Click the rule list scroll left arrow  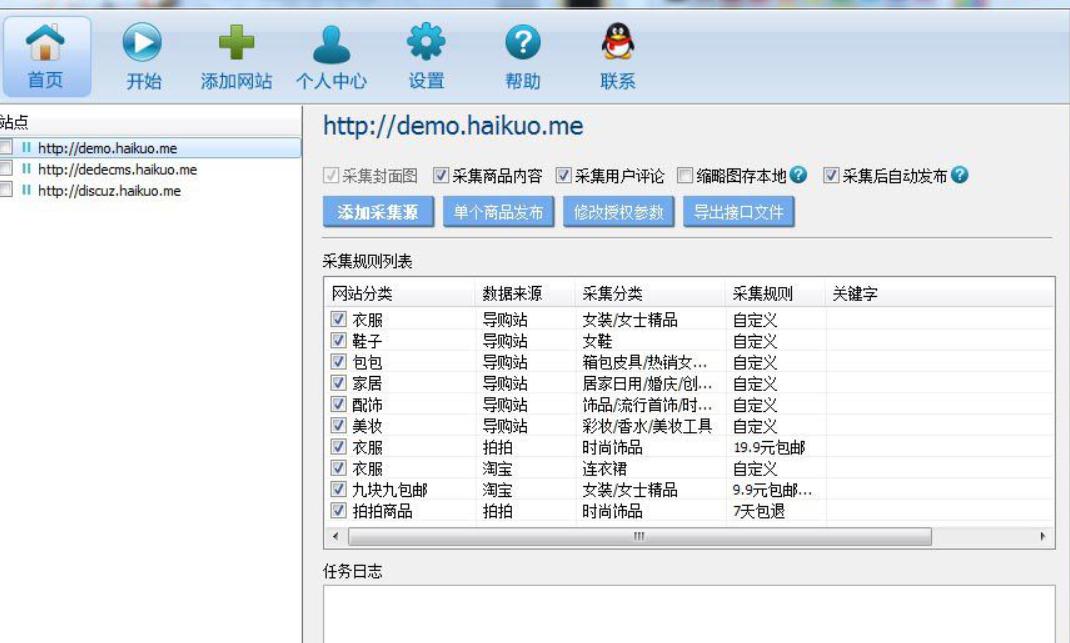pos(335,537)
